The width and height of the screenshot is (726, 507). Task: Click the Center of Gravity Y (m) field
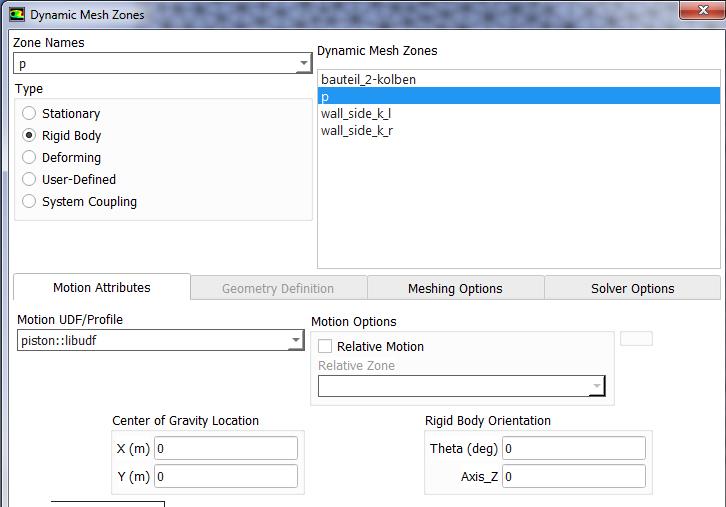(226, 476)
